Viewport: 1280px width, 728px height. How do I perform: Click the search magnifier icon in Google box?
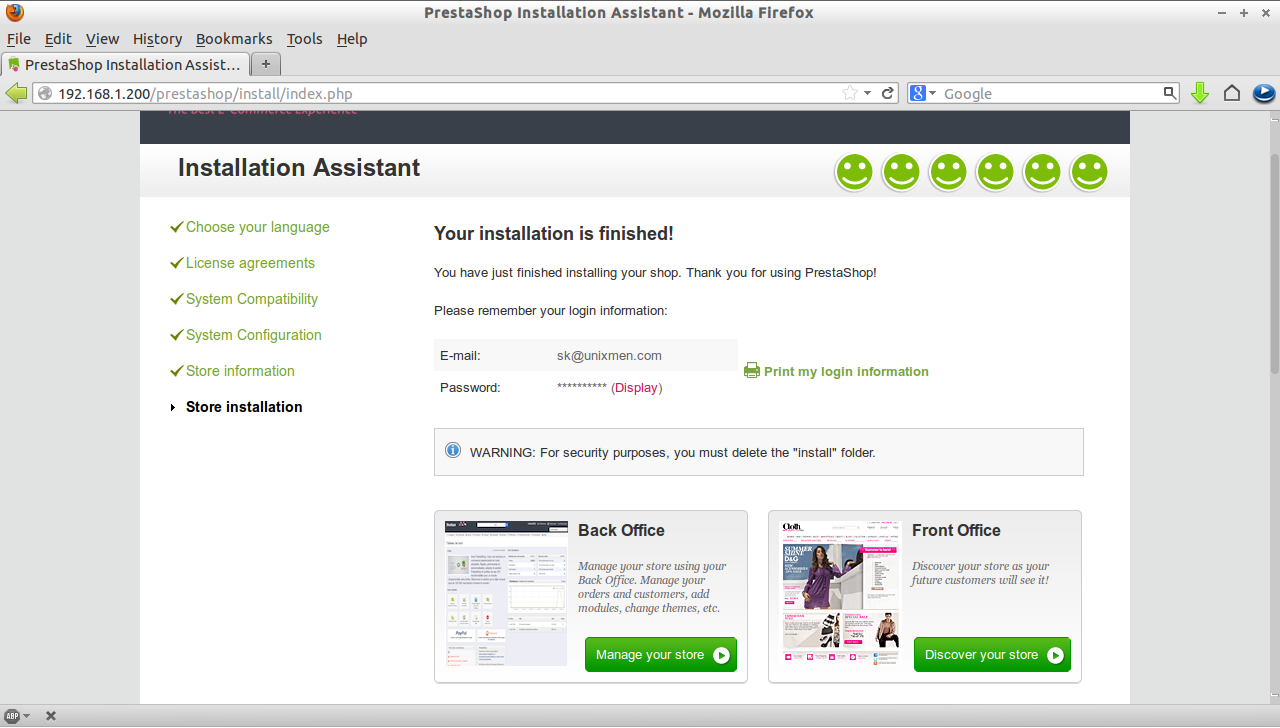coord(1170,93)
